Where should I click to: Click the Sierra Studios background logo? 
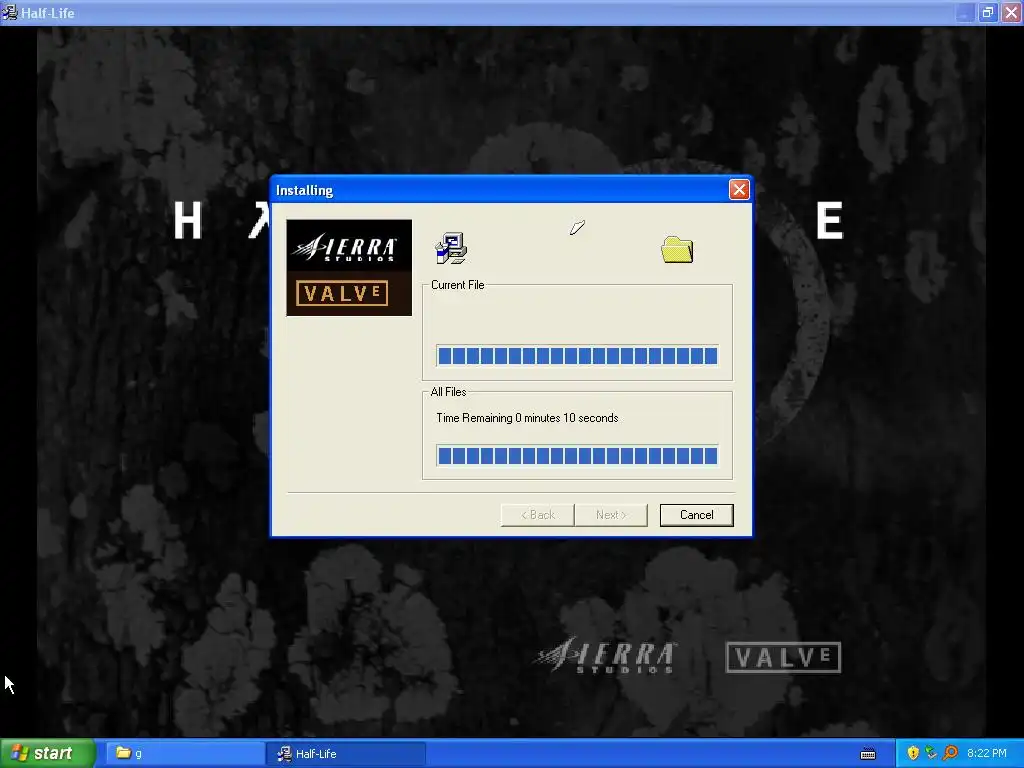click(x=605, y=655)
